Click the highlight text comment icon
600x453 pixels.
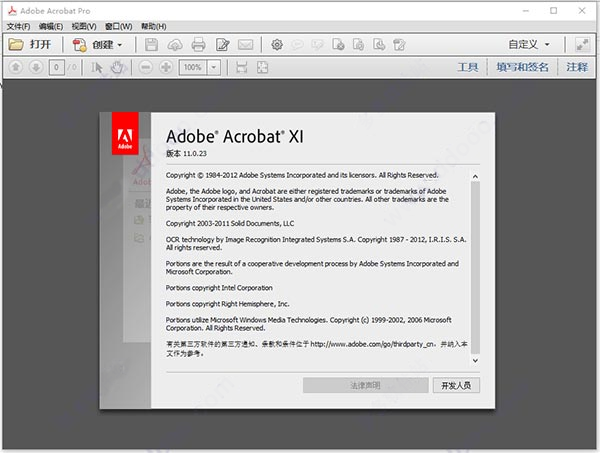click(x=317, y=45)
